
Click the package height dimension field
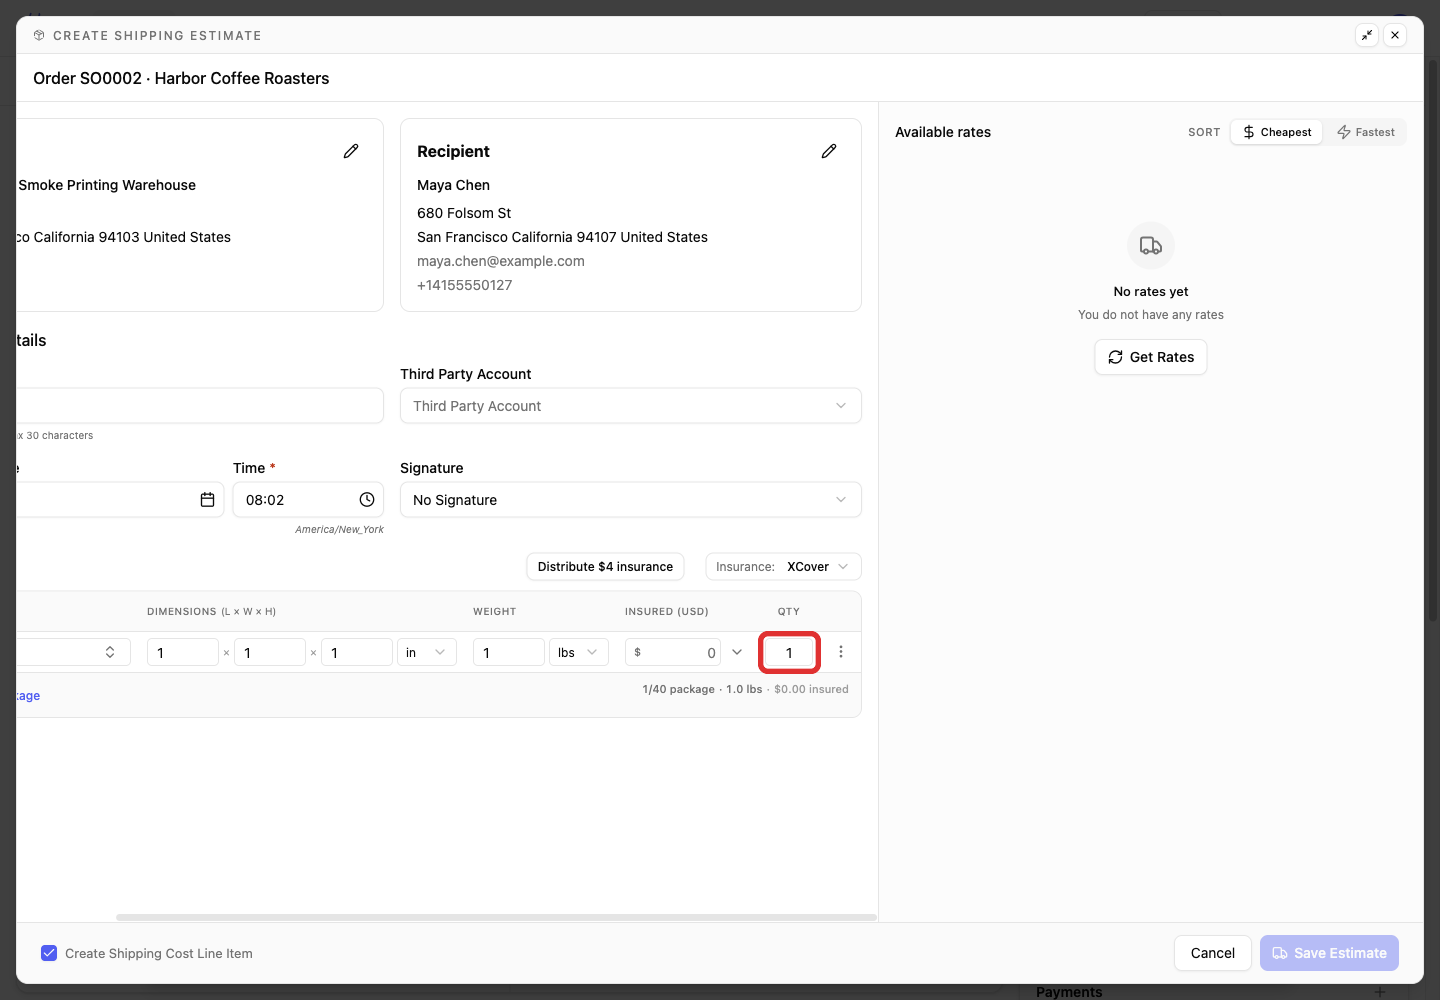pos(357,652)
